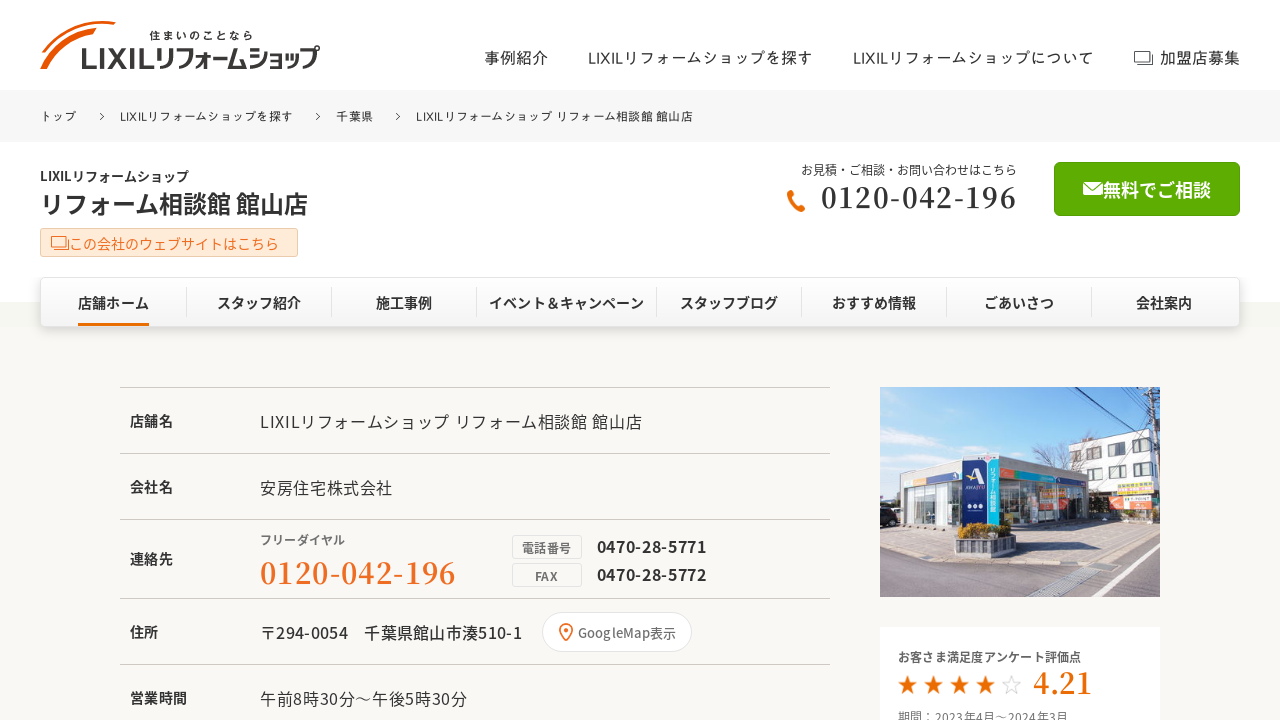The width and height of the screenshot is (1280, 720).
Task: Switch to the 施工事例 tab
Action: pyautogui.click(x=404, y=303)
